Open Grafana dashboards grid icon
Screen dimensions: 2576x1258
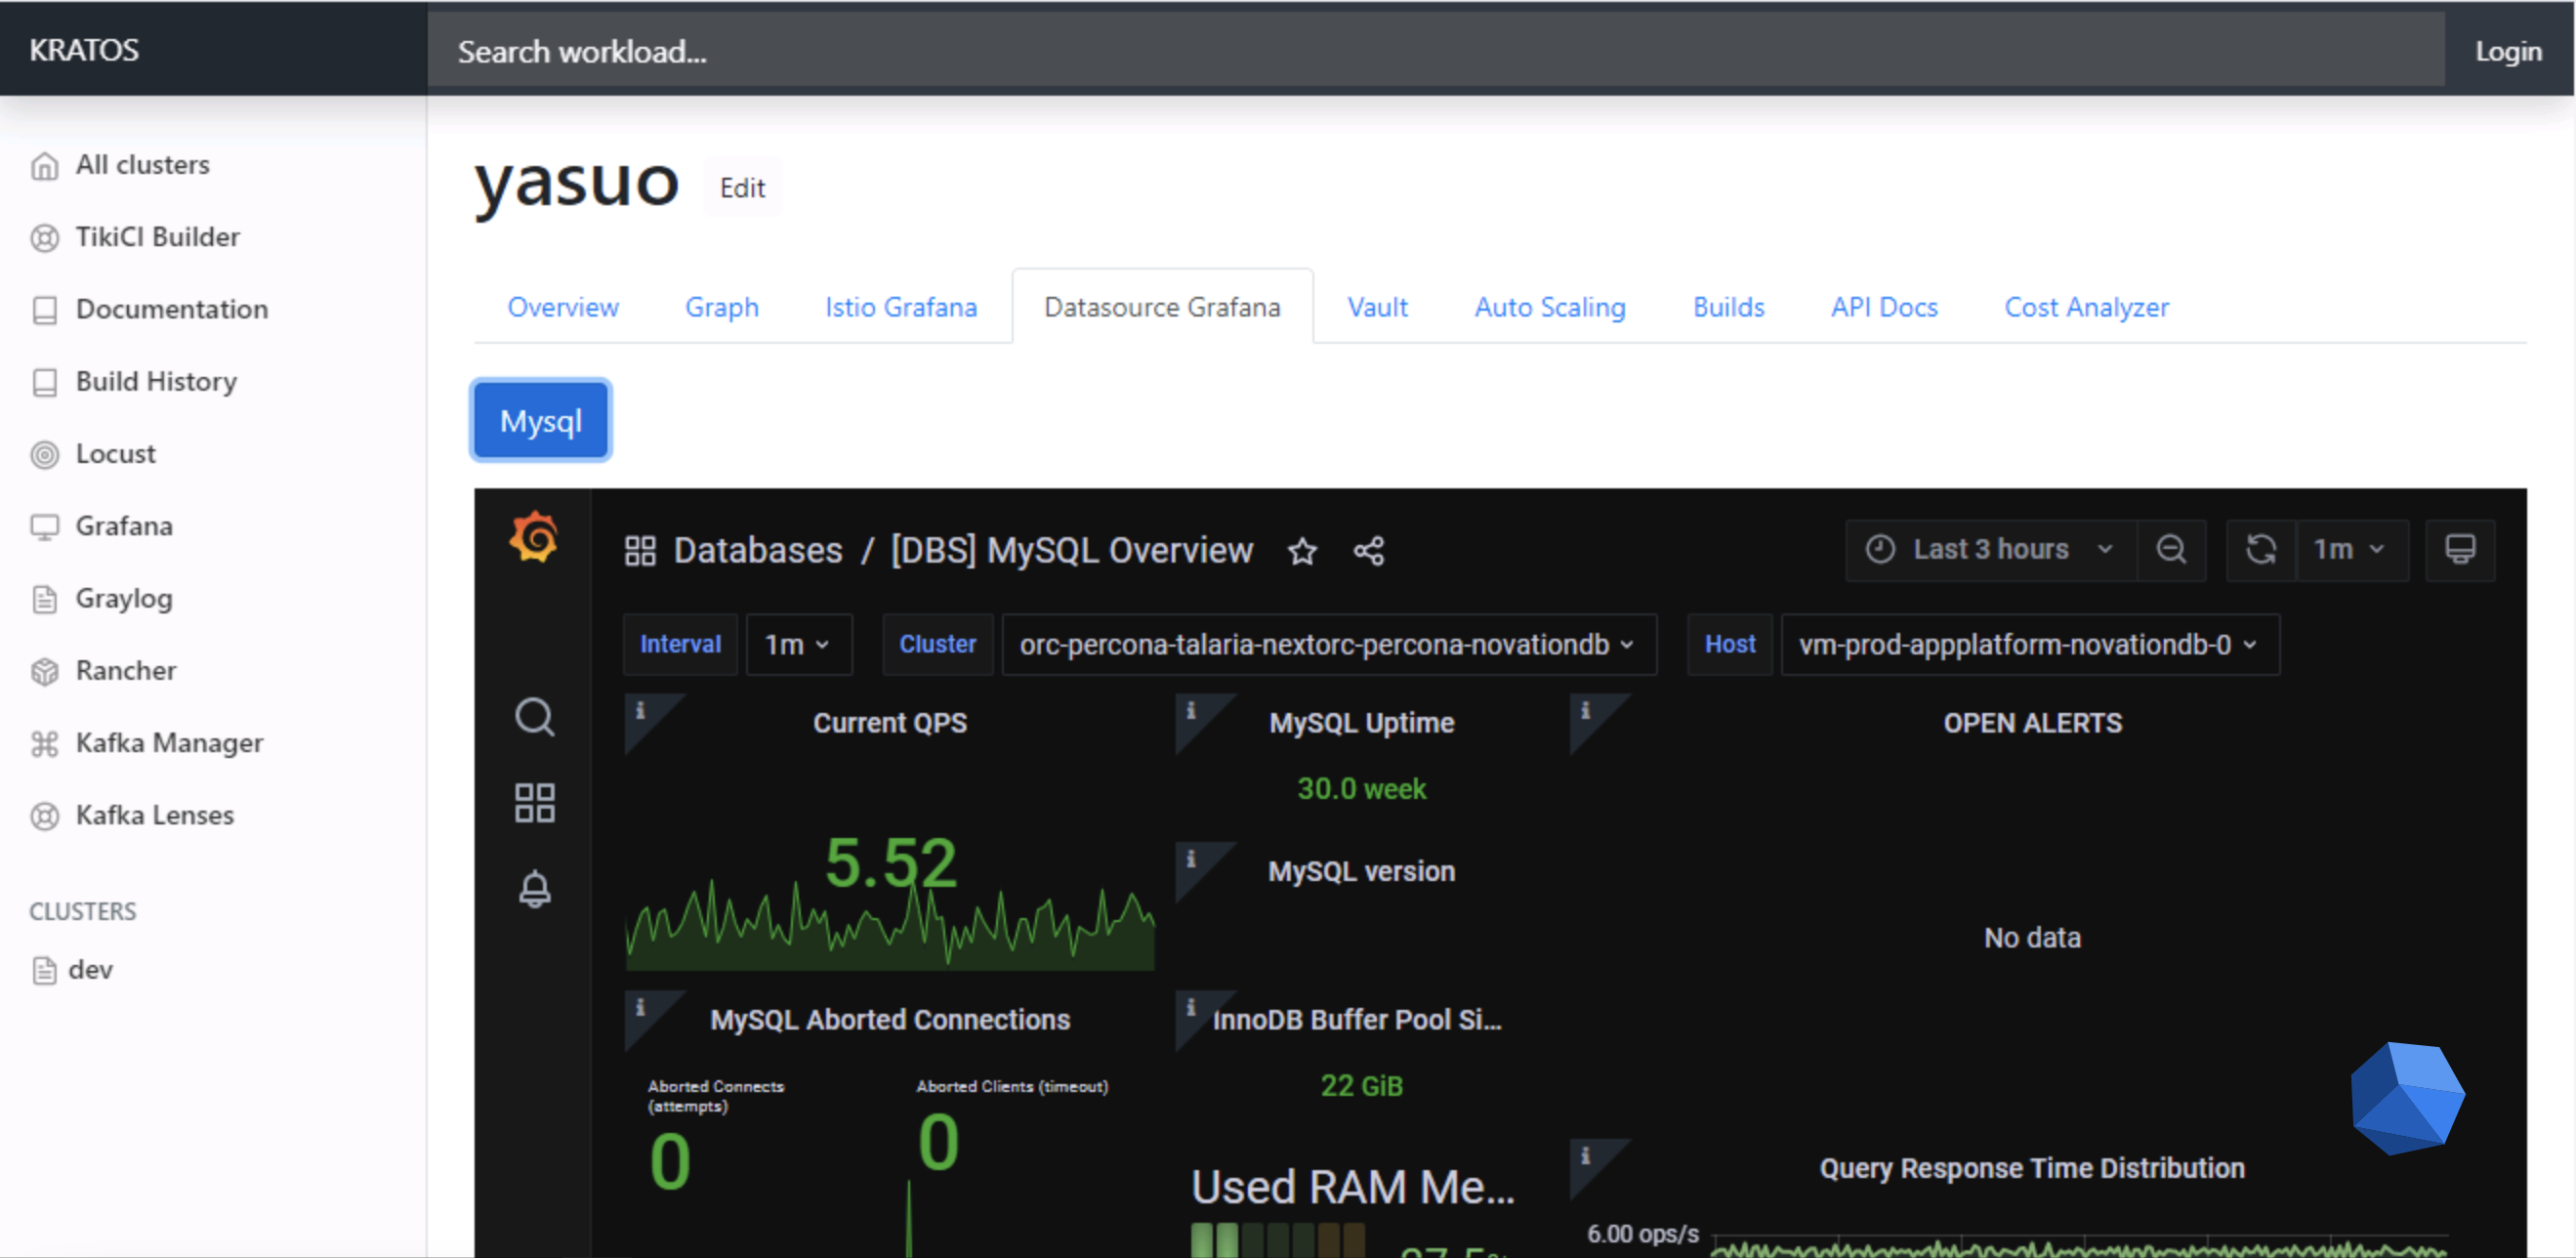point(534,803)
